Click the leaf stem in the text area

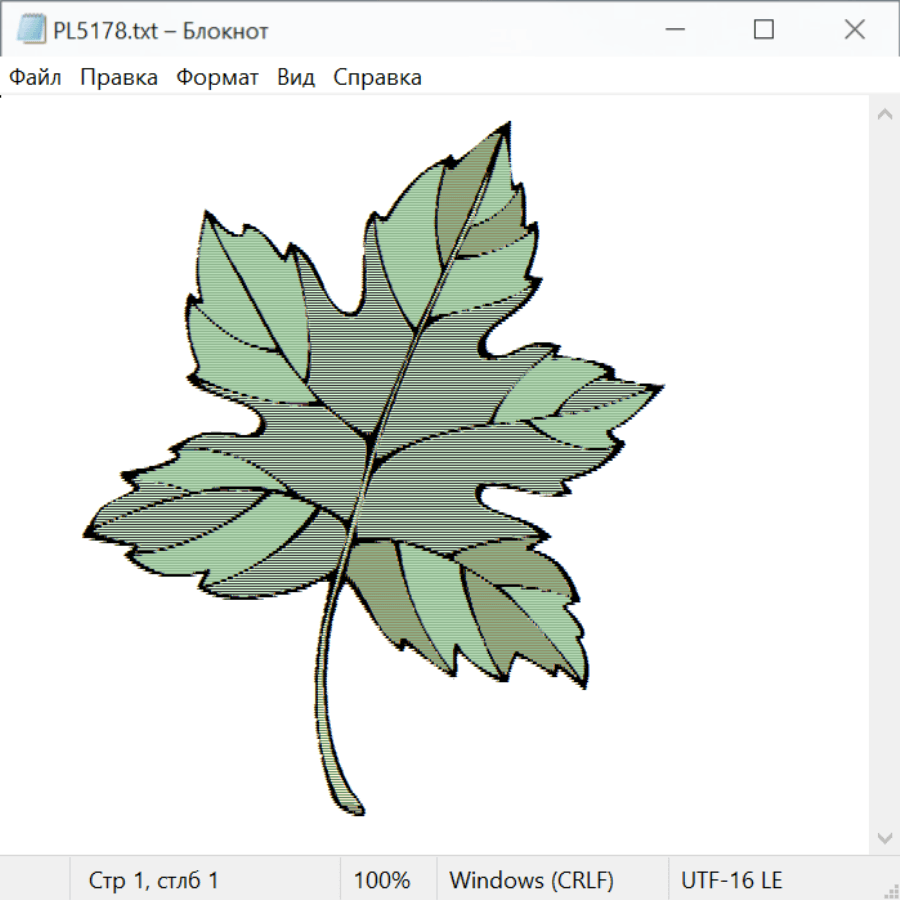point(329,700)
